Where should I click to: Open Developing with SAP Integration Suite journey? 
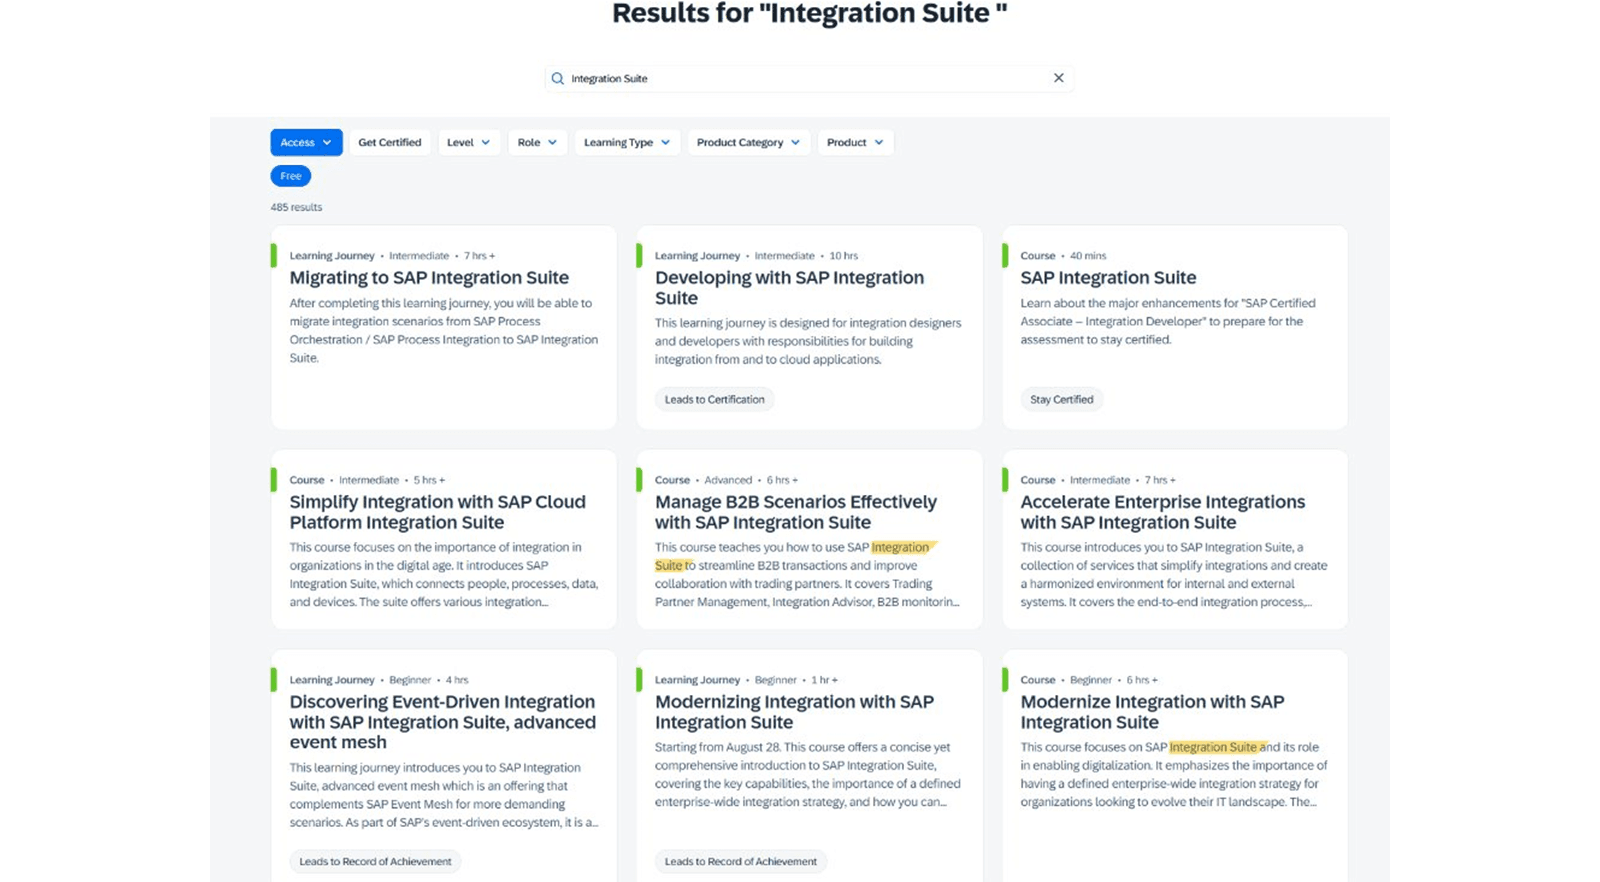(x=789, y=288)
